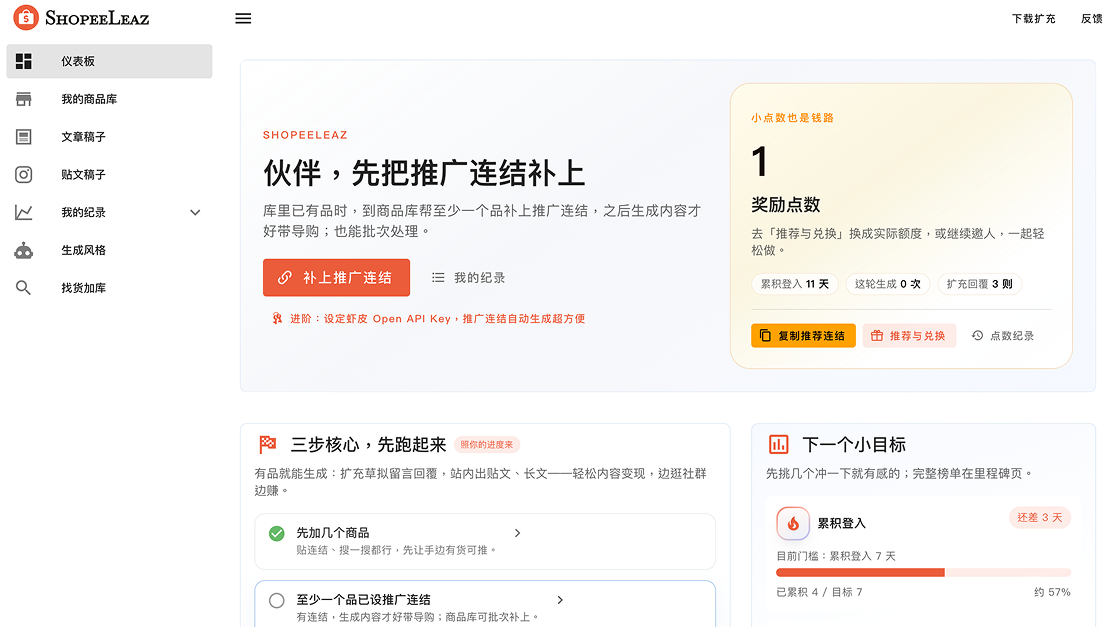Click the 补上推广连结 button
Image resolution: width=1116 pixels, height=627 pixels.
[336, 278]
